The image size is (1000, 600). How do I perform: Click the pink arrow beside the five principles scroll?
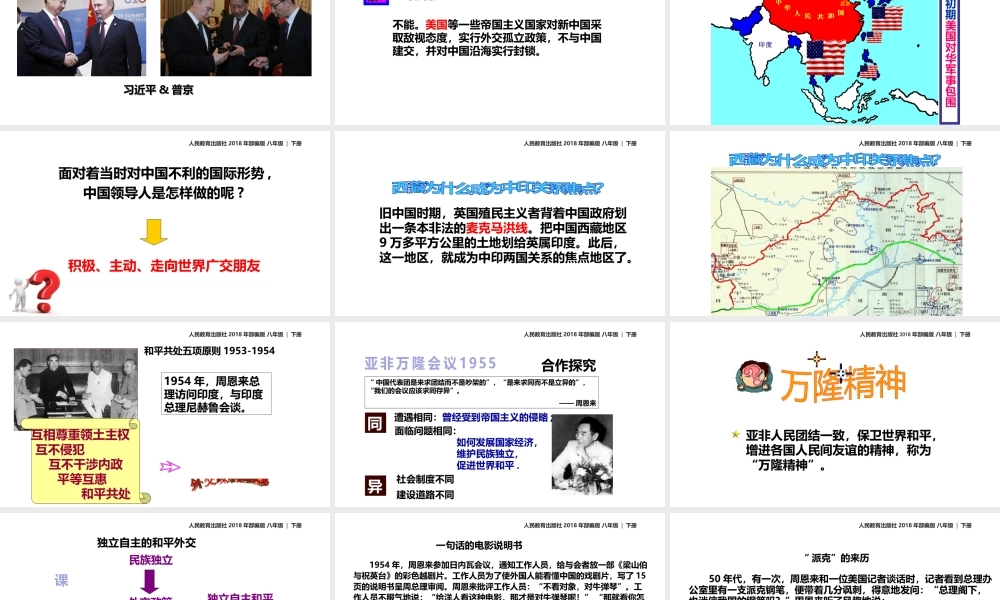click(x=170, y=467)
